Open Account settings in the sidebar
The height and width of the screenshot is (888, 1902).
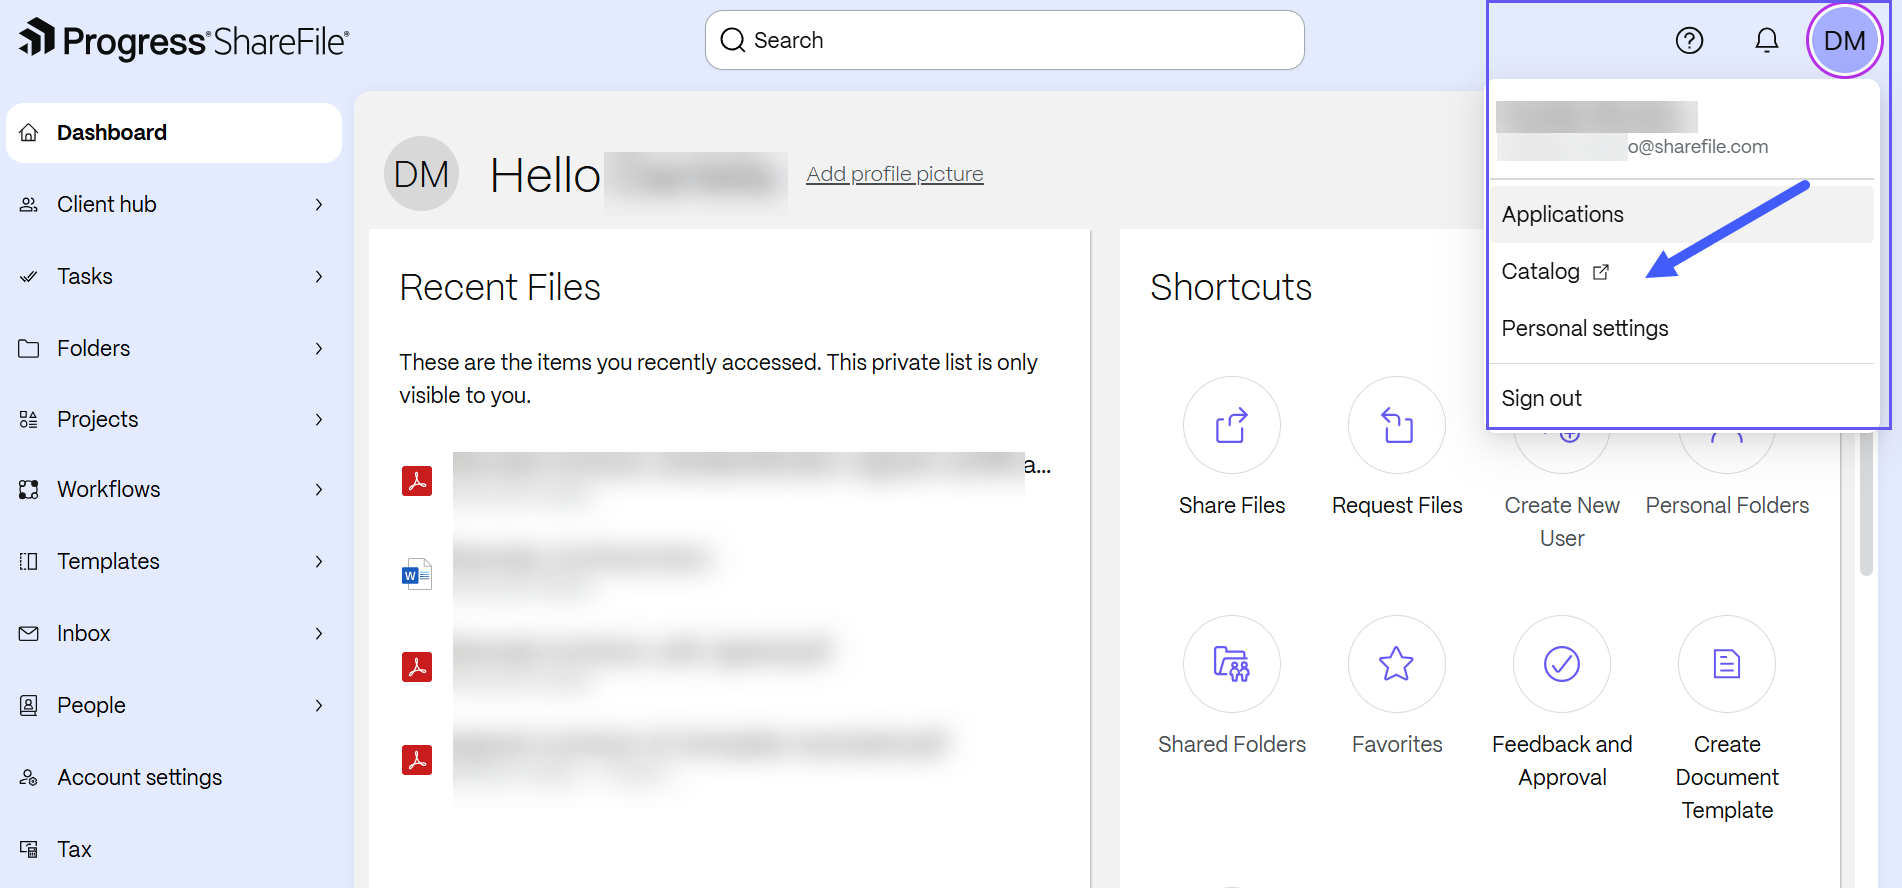(174, 778)
